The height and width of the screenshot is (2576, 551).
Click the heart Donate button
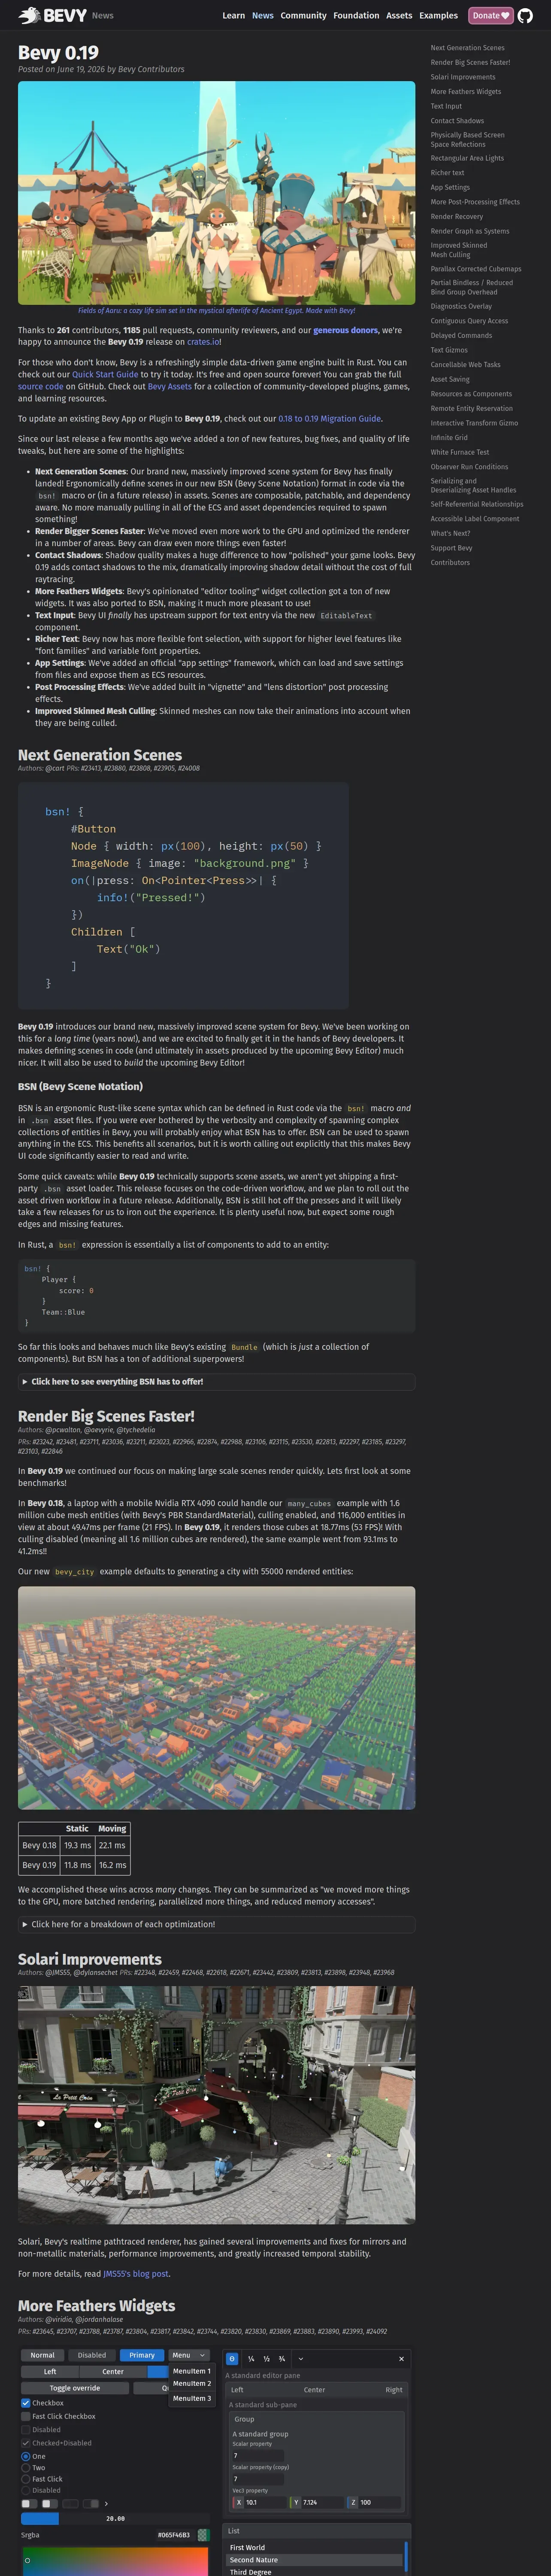pos(490,16)
